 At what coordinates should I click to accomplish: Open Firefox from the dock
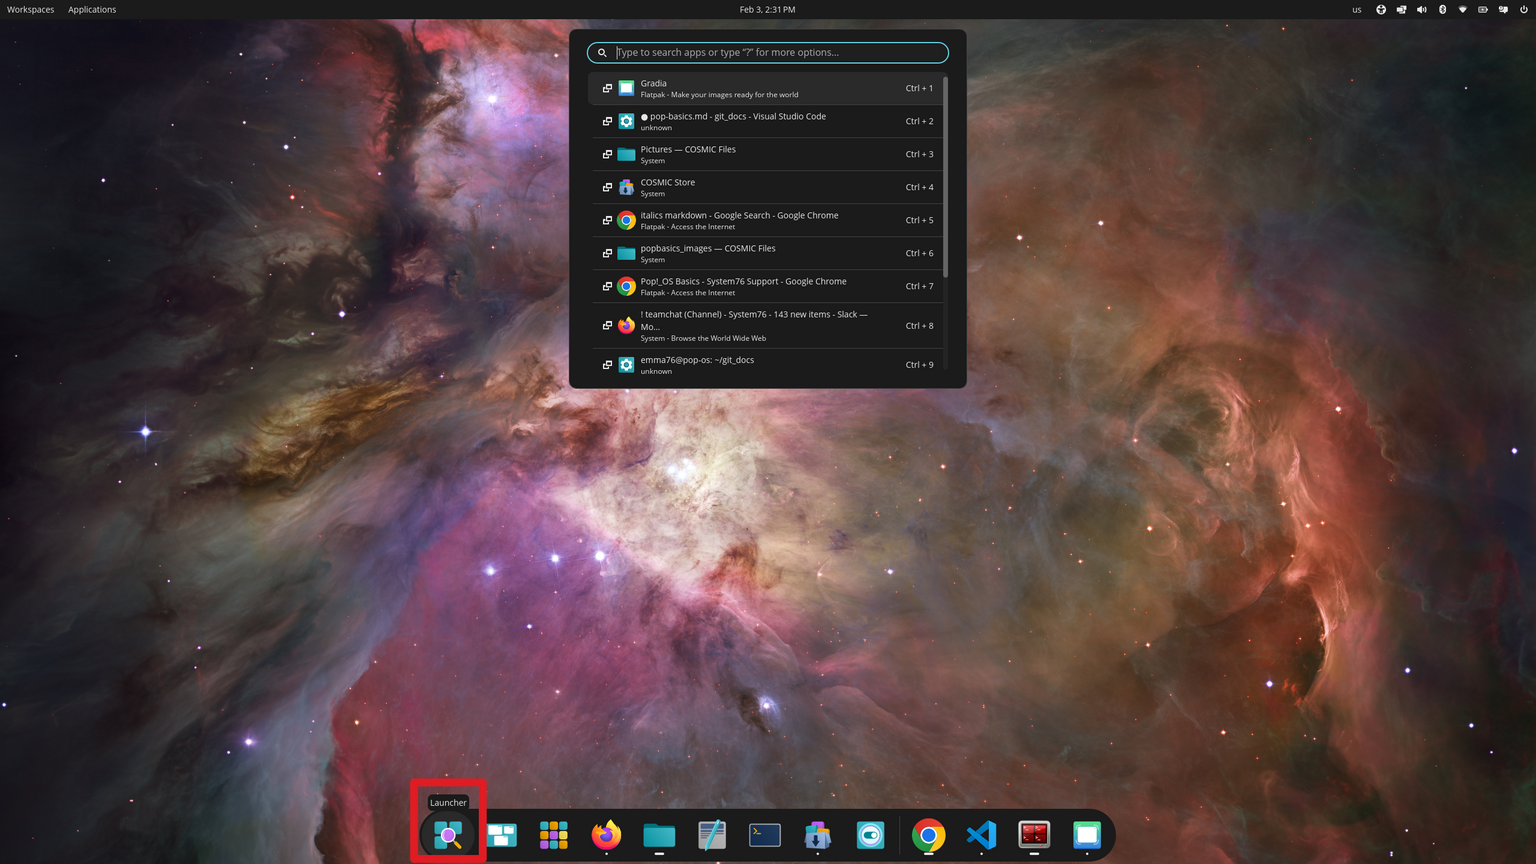(x=605, y=835)
